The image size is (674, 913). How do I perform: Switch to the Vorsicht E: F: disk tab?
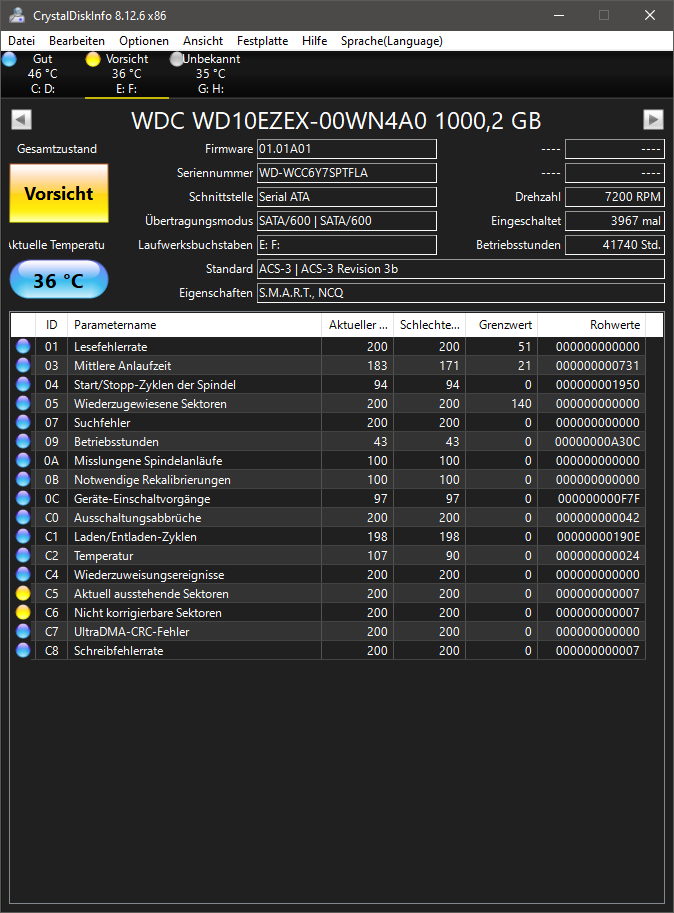click(126, 74)
